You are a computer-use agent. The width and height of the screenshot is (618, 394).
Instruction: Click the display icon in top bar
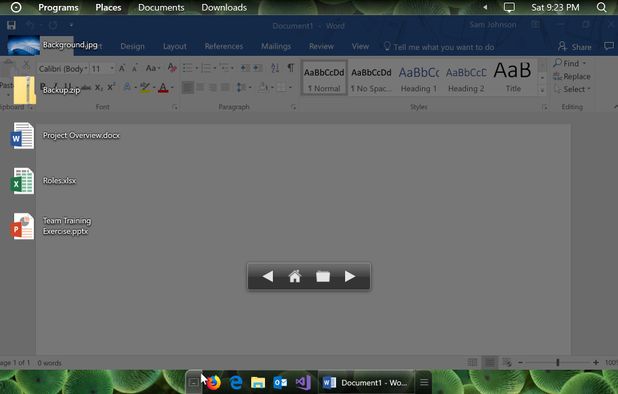[509, 7]
